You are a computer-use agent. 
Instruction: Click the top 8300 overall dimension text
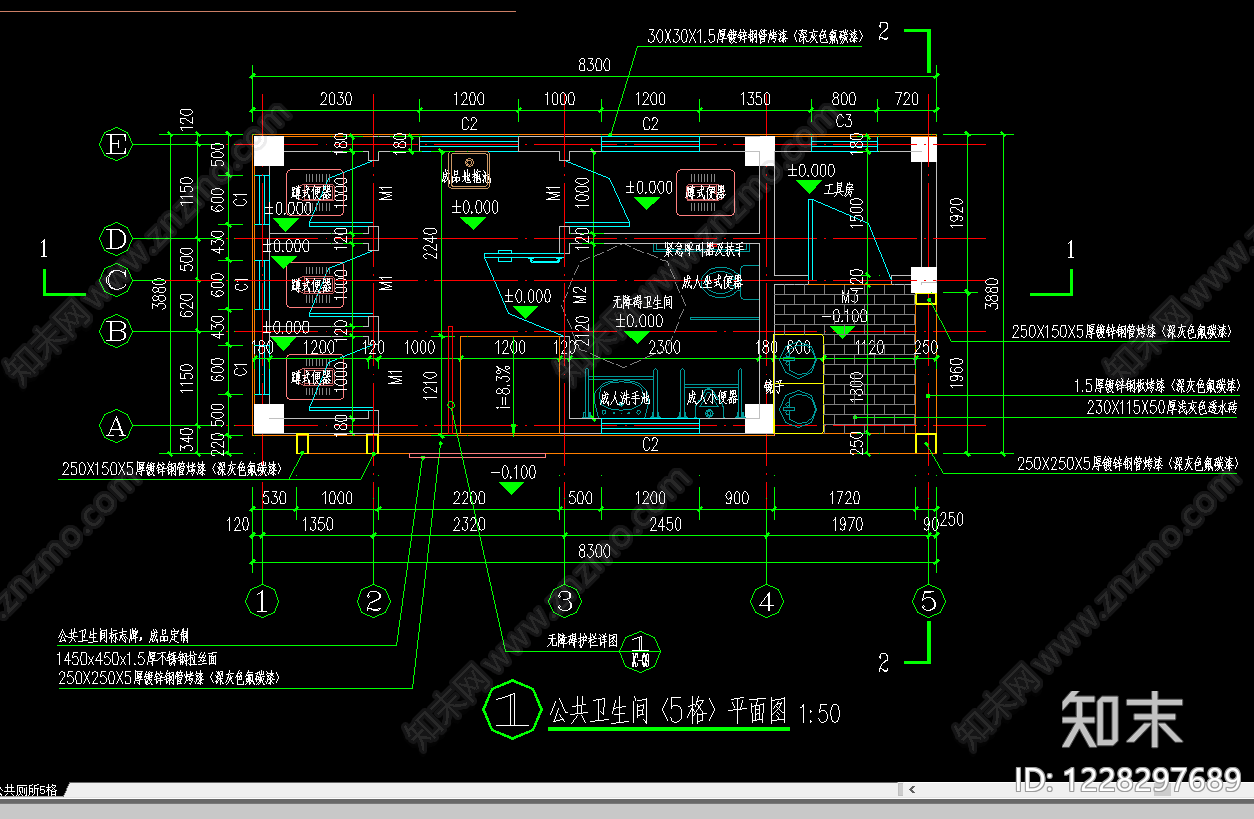coord(594,66)
